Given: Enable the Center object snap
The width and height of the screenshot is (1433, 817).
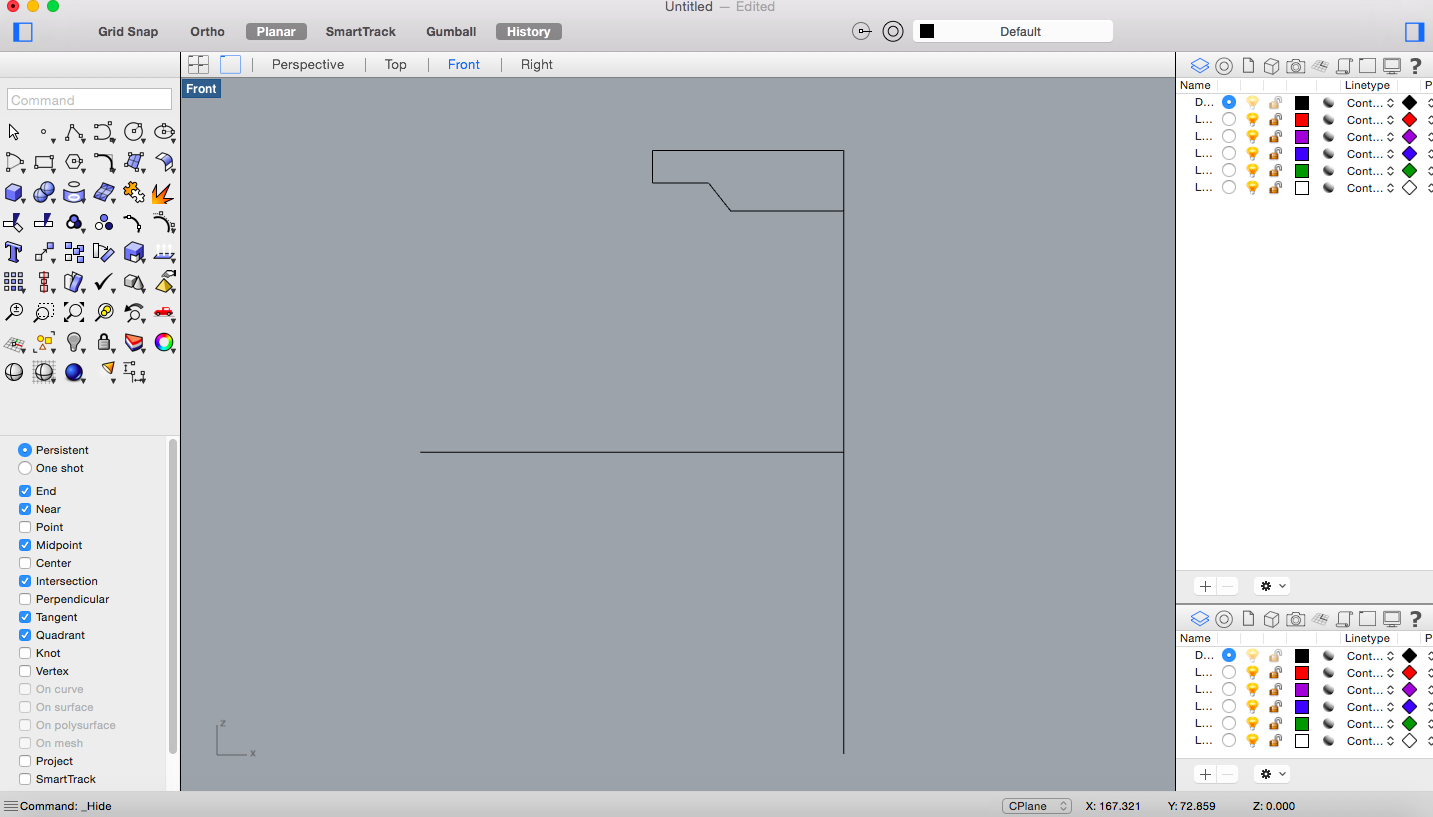Looking at the screenshot, I should click(x=25, y=563).
